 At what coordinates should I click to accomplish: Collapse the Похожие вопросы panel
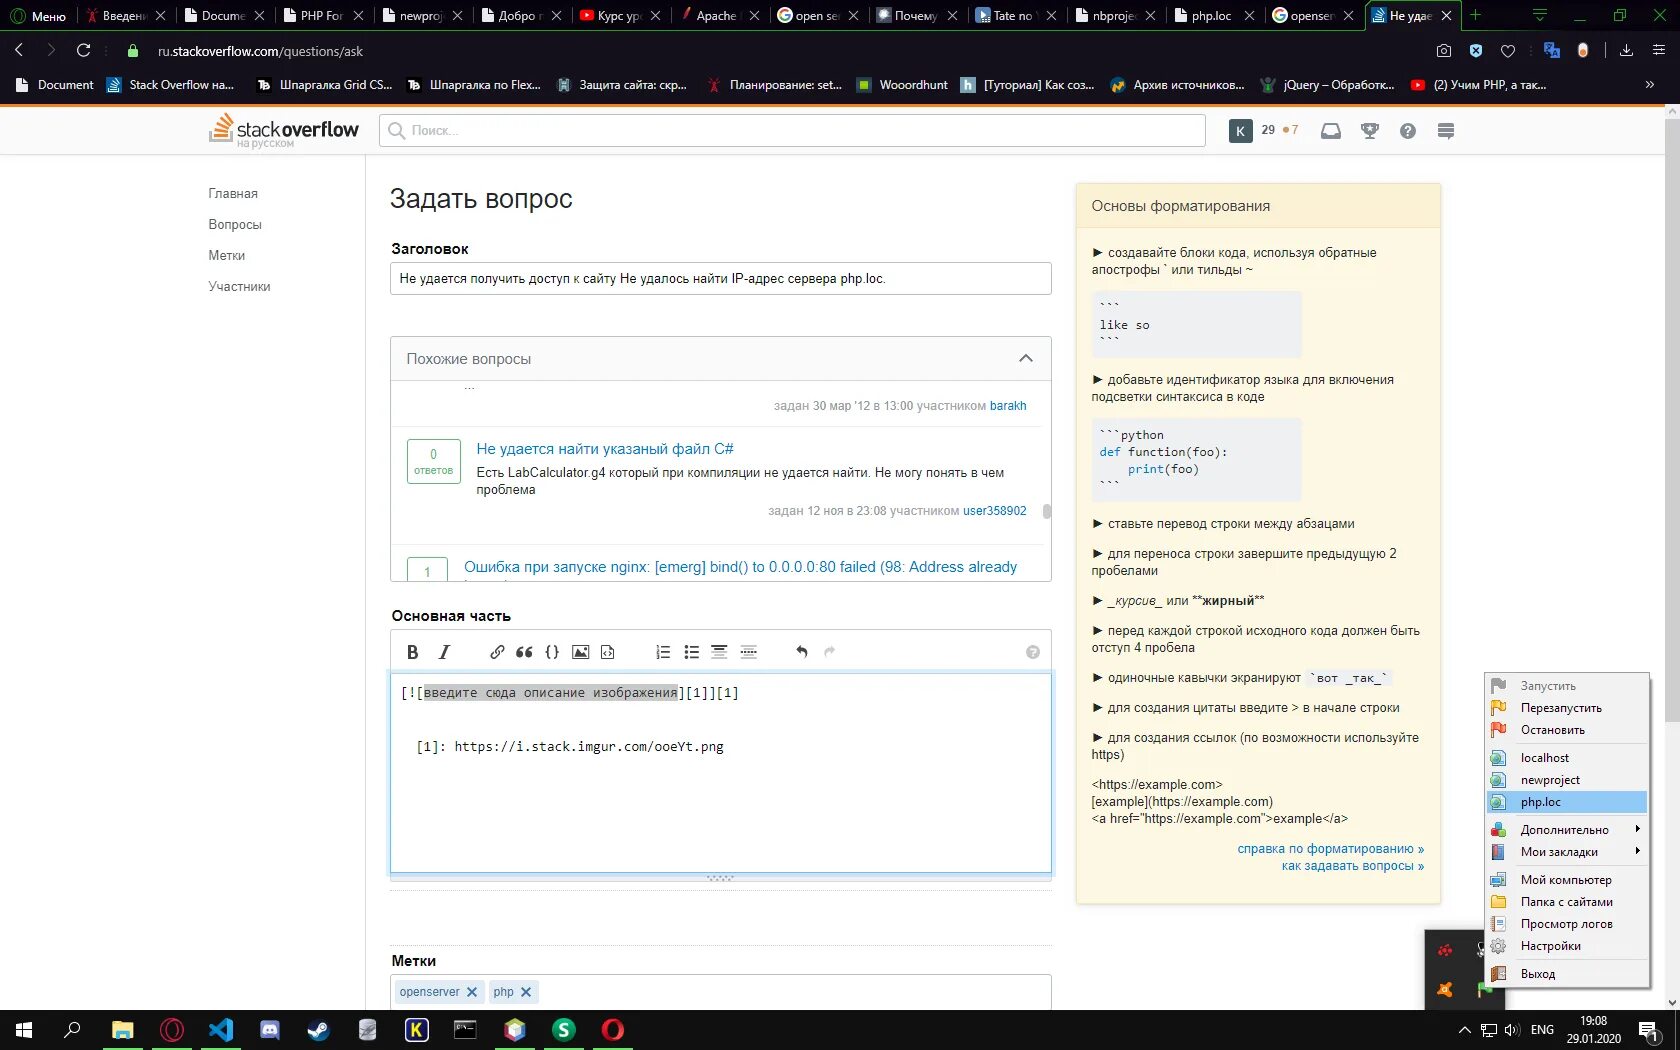(1026, 359)
